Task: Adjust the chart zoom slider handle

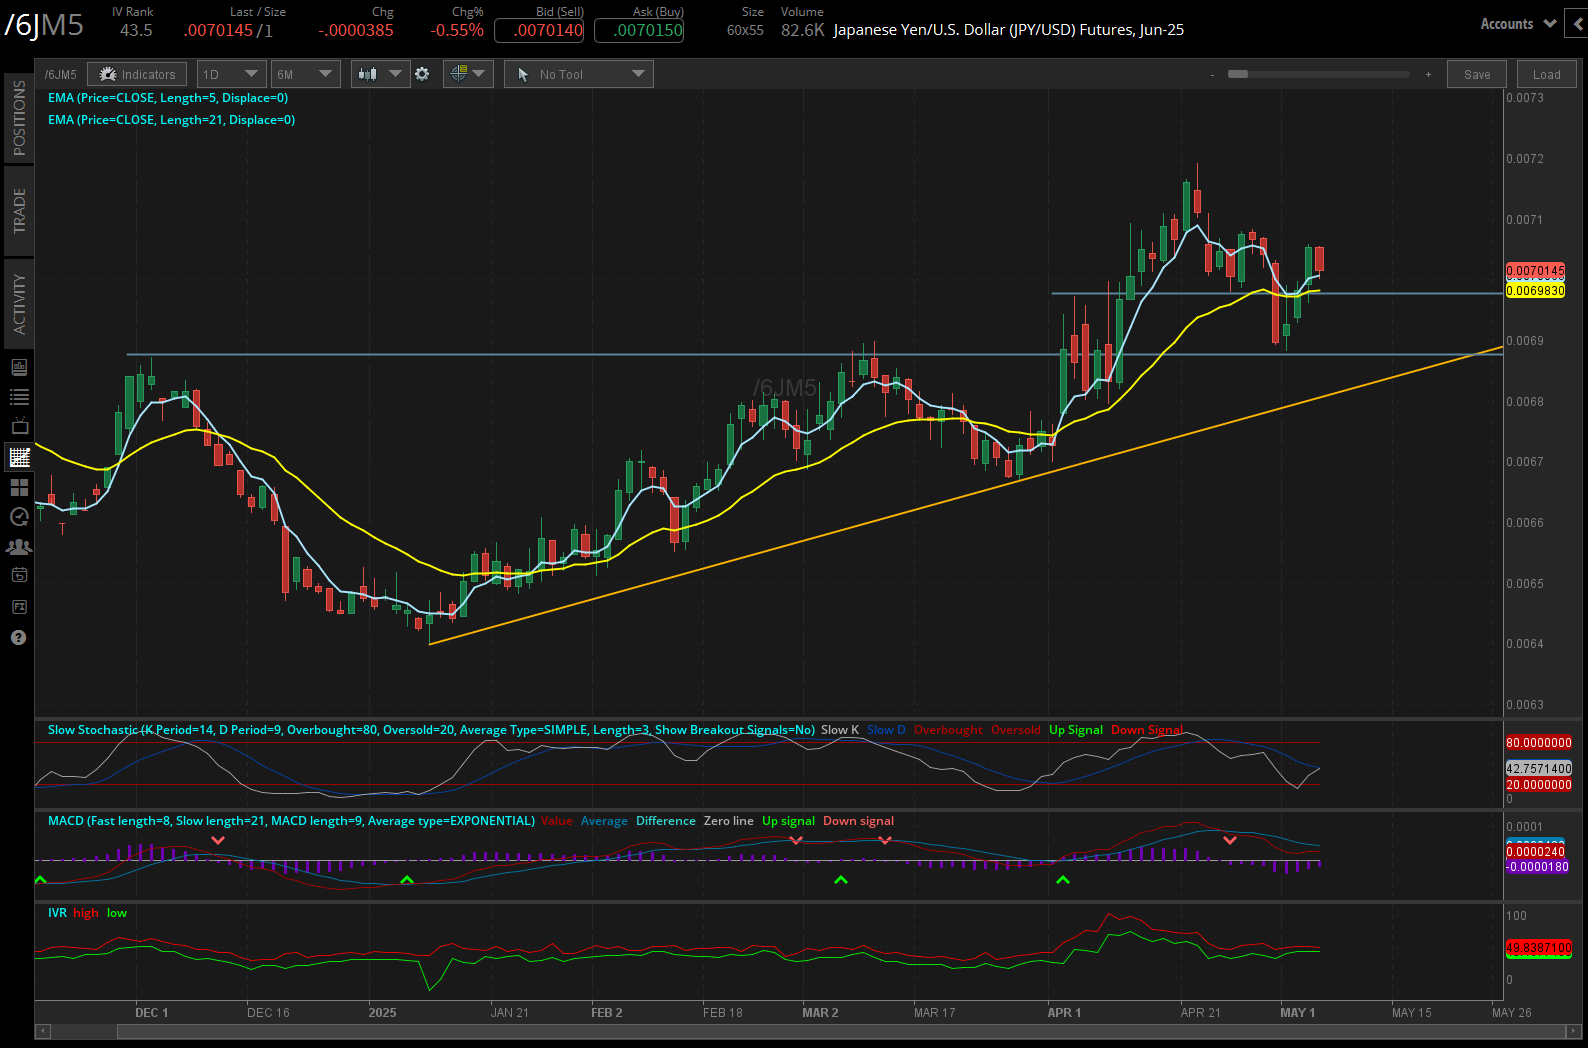Action: click(1238, 74)
